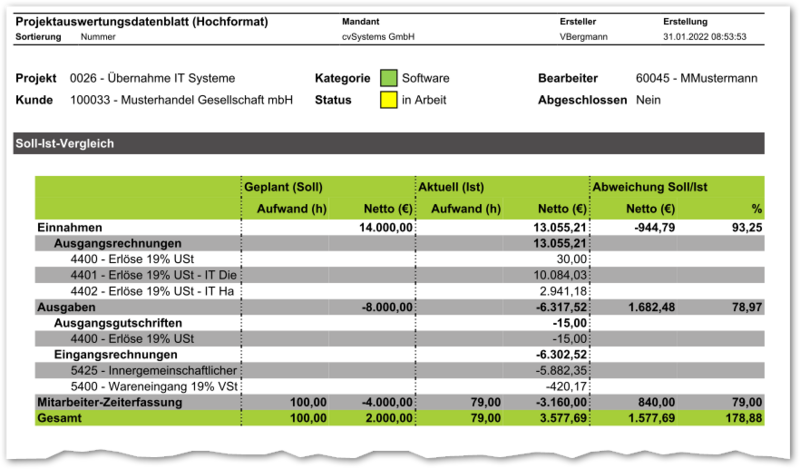Click the status text in Arbeit
Image resolution: width=800 pixels, height=469 pixels.
[x=424, y=100]
